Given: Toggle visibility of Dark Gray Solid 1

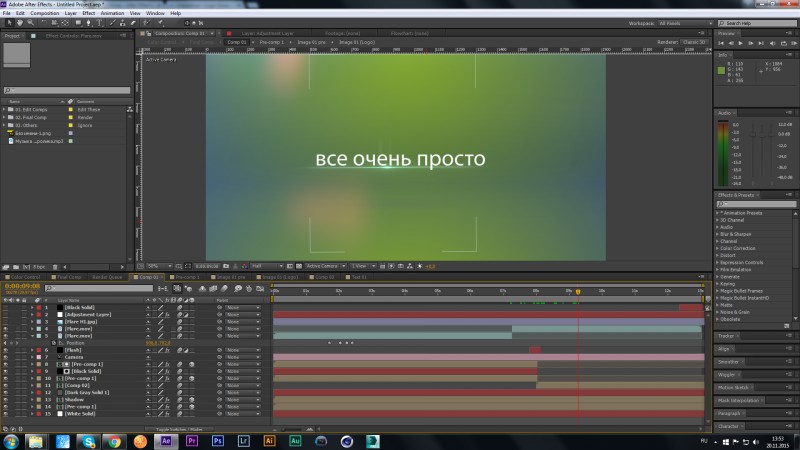Looking at the screenshot, I should coord(6,392).
